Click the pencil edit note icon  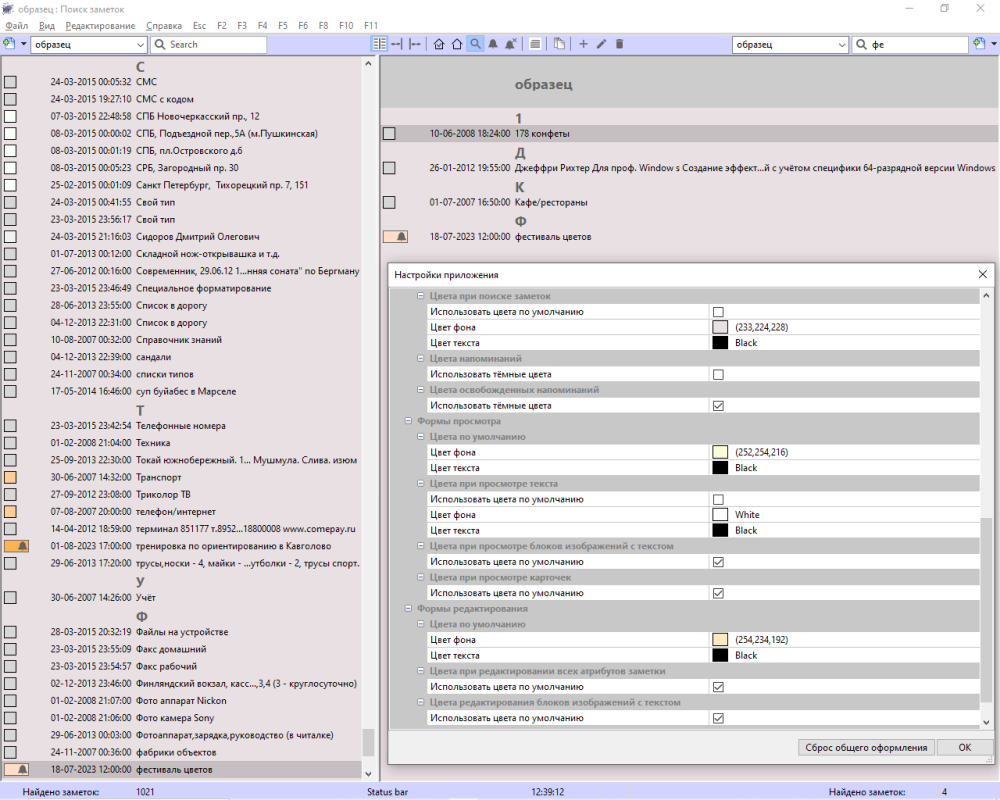601,44
